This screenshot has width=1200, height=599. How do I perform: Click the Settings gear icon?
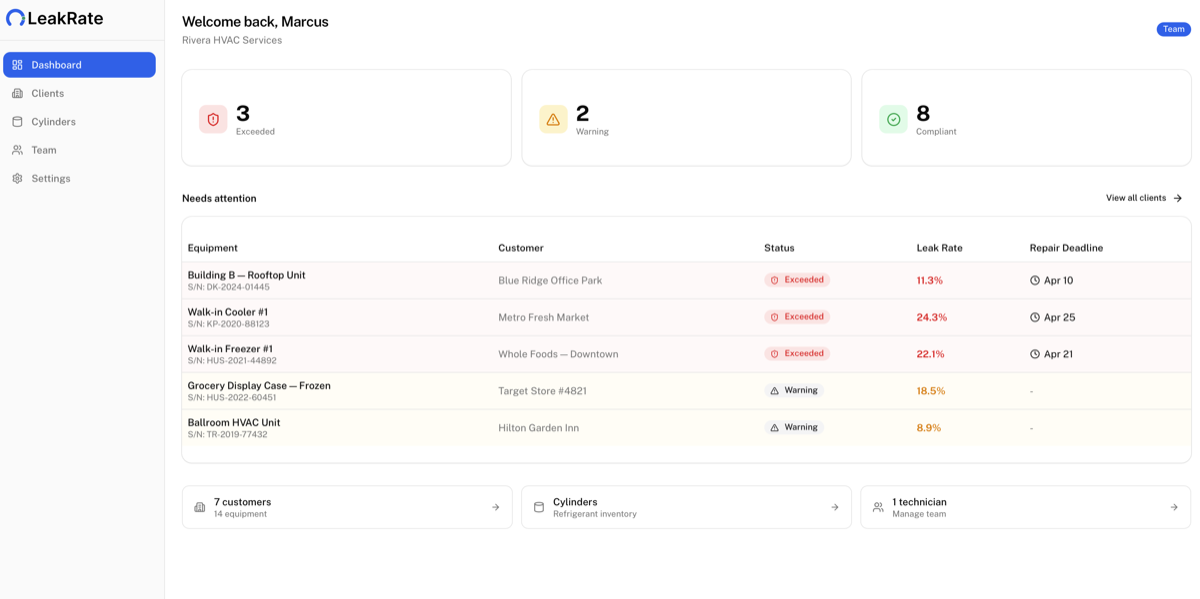tap(16, 178)
